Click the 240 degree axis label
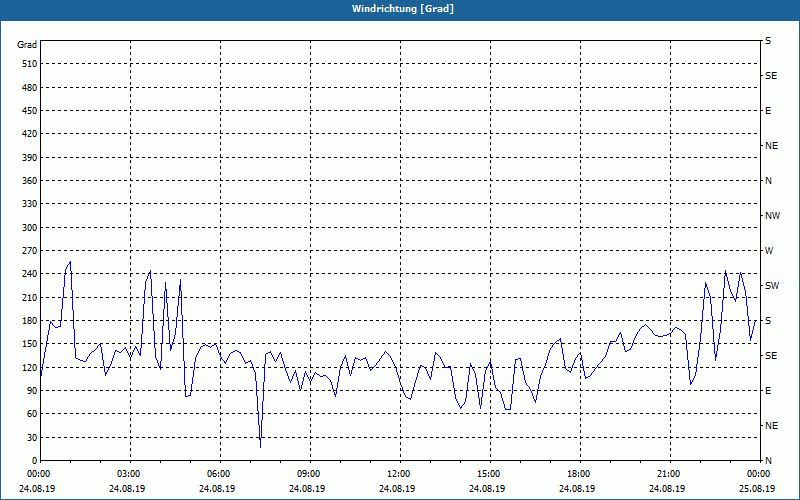Screen dimensions: 800x500 [31, 274]
